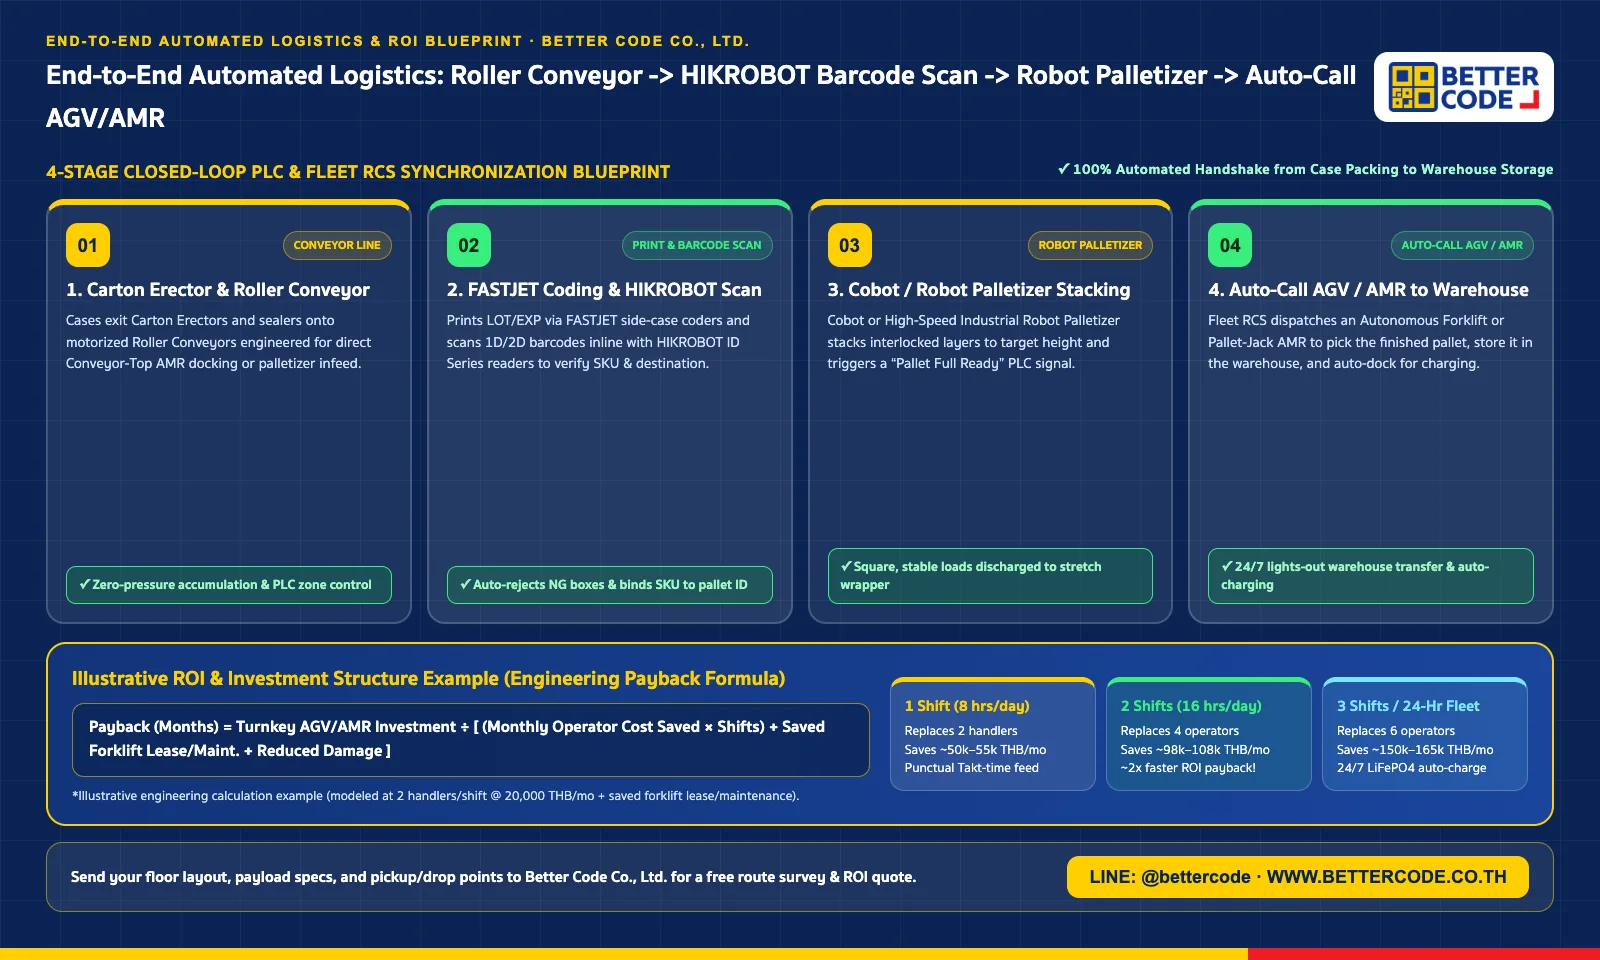Select the 2 Shifts (16 hrs/day) card
This screenshot has height=960, width=1600.
1209,735
